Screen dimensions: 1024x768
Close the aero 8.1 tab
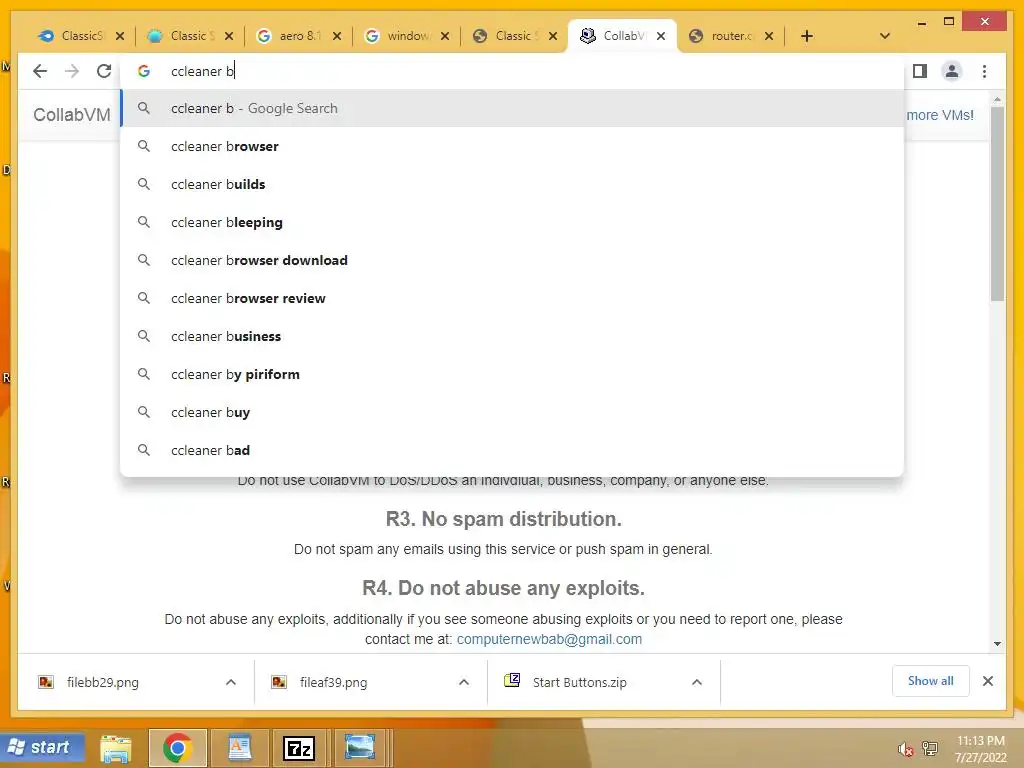click(337, 36)
